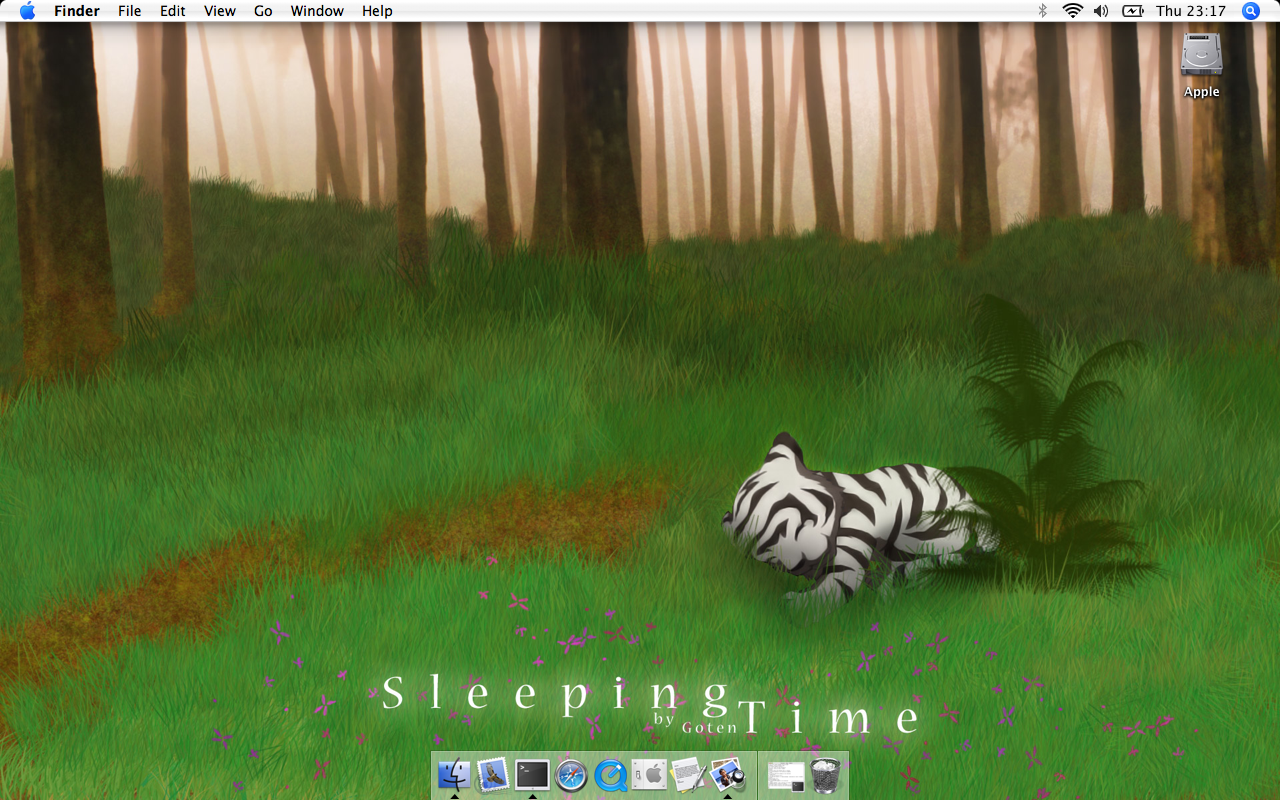This screenshot has width=1280, height=800.
Task: Open the Trash in the Dock
Action: tap(825, 775)
